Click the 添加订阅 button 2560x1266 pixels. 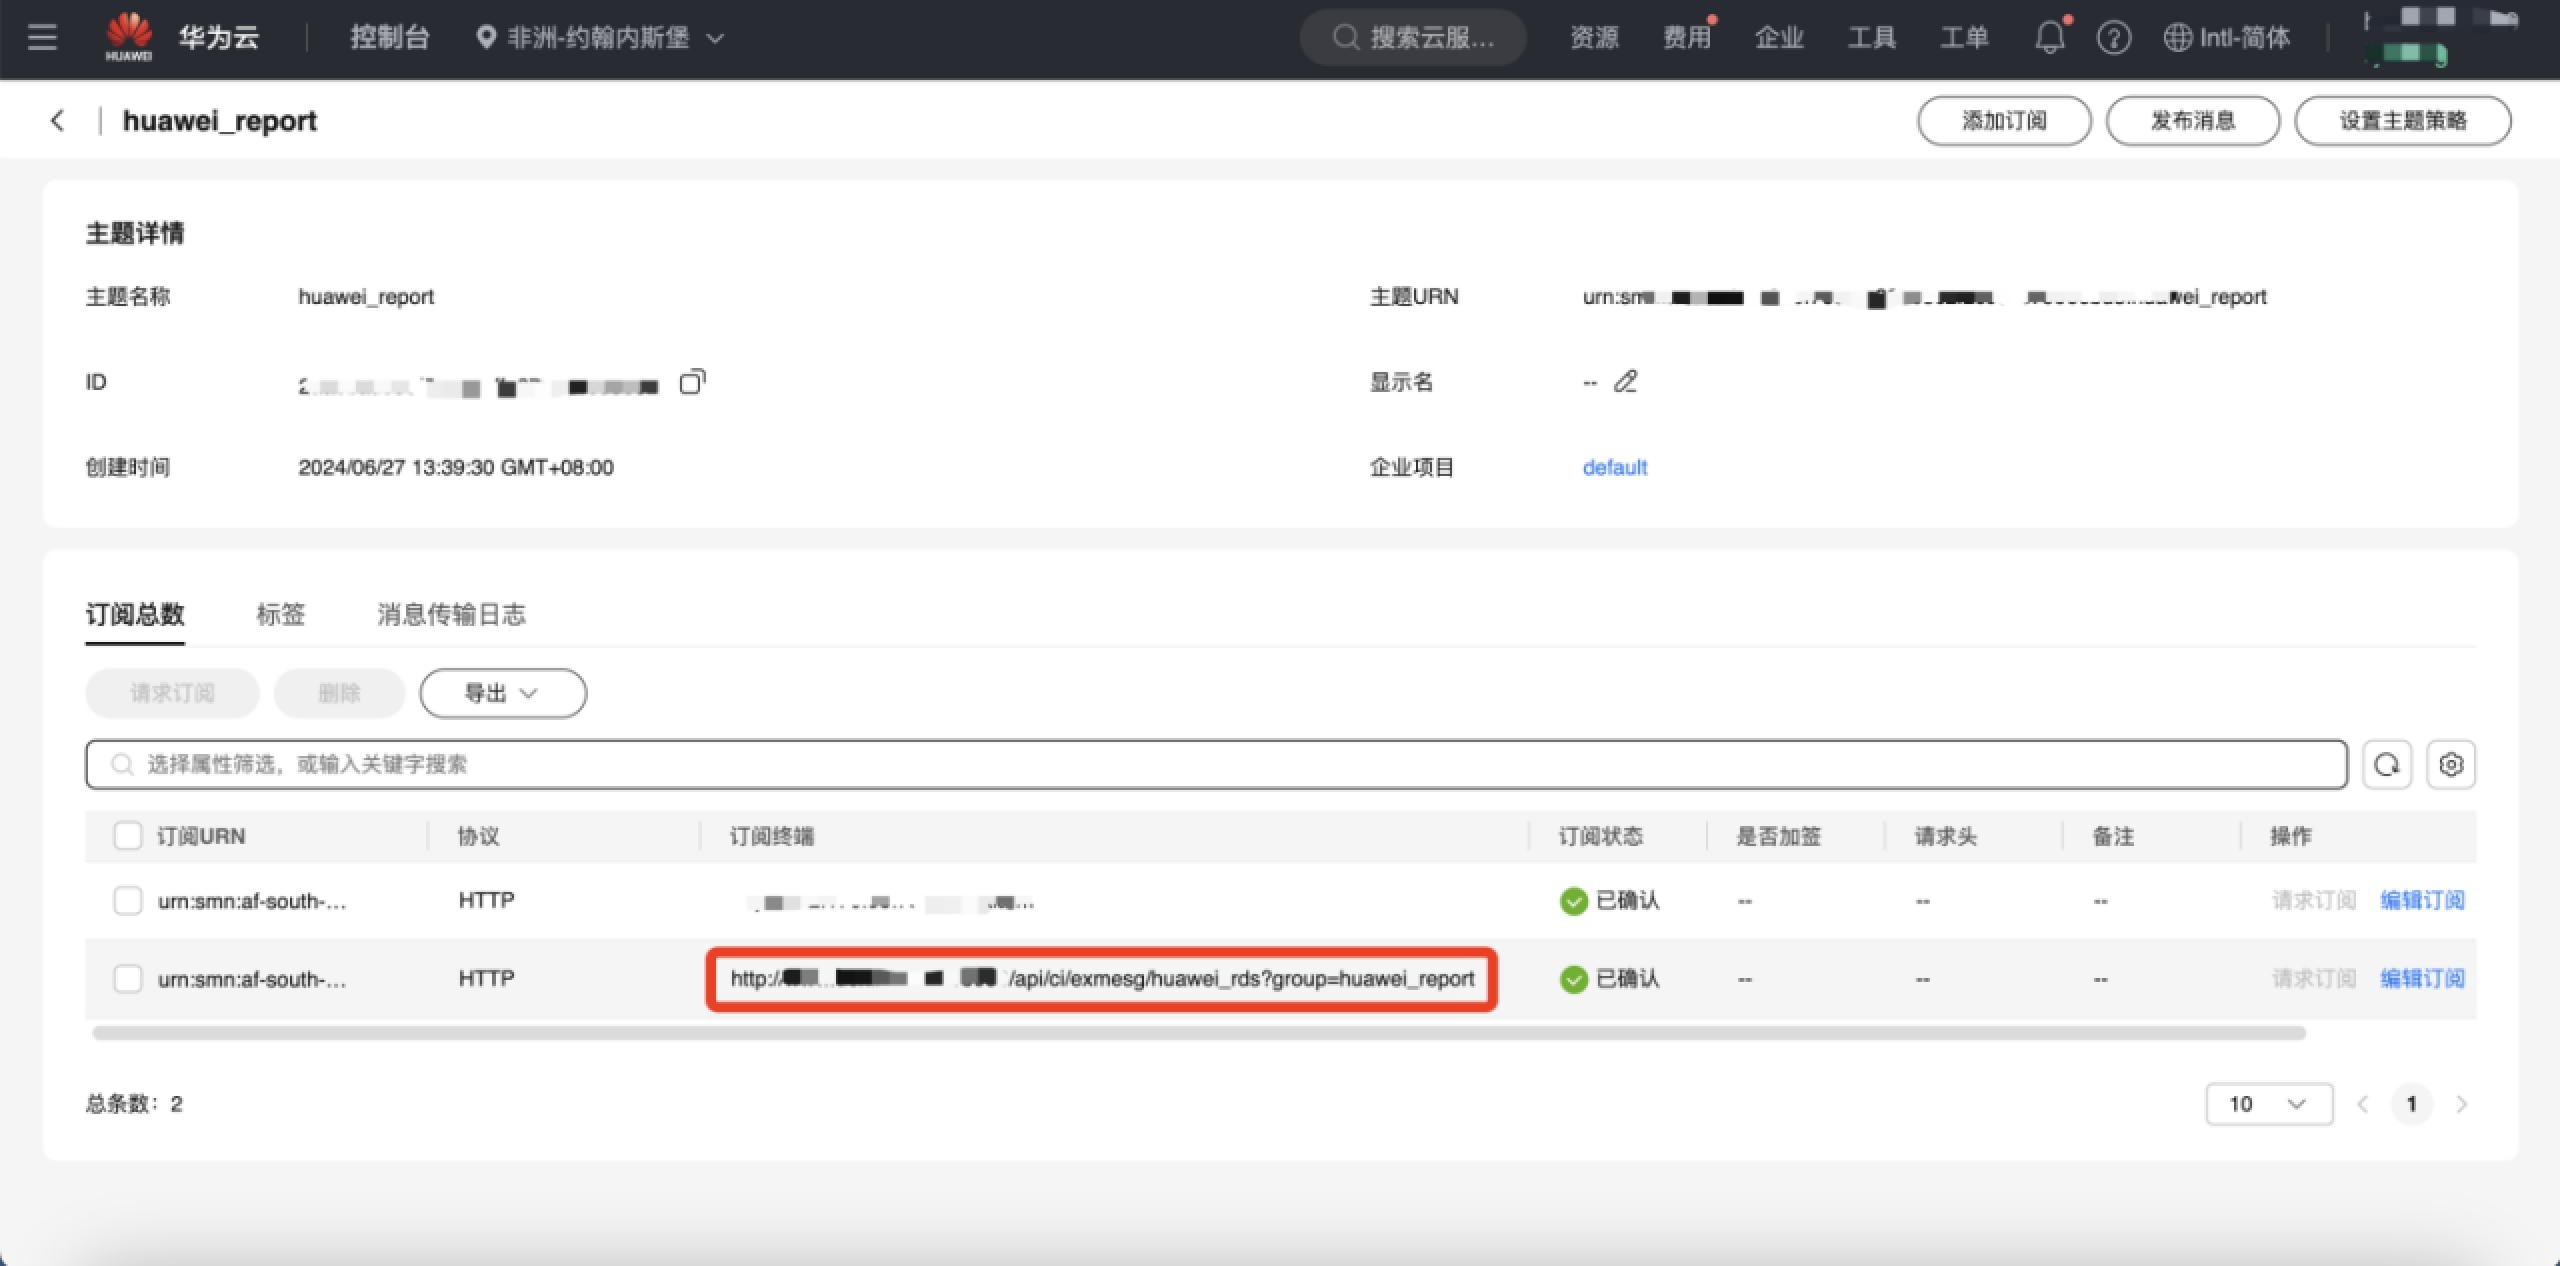[2003, 121]
